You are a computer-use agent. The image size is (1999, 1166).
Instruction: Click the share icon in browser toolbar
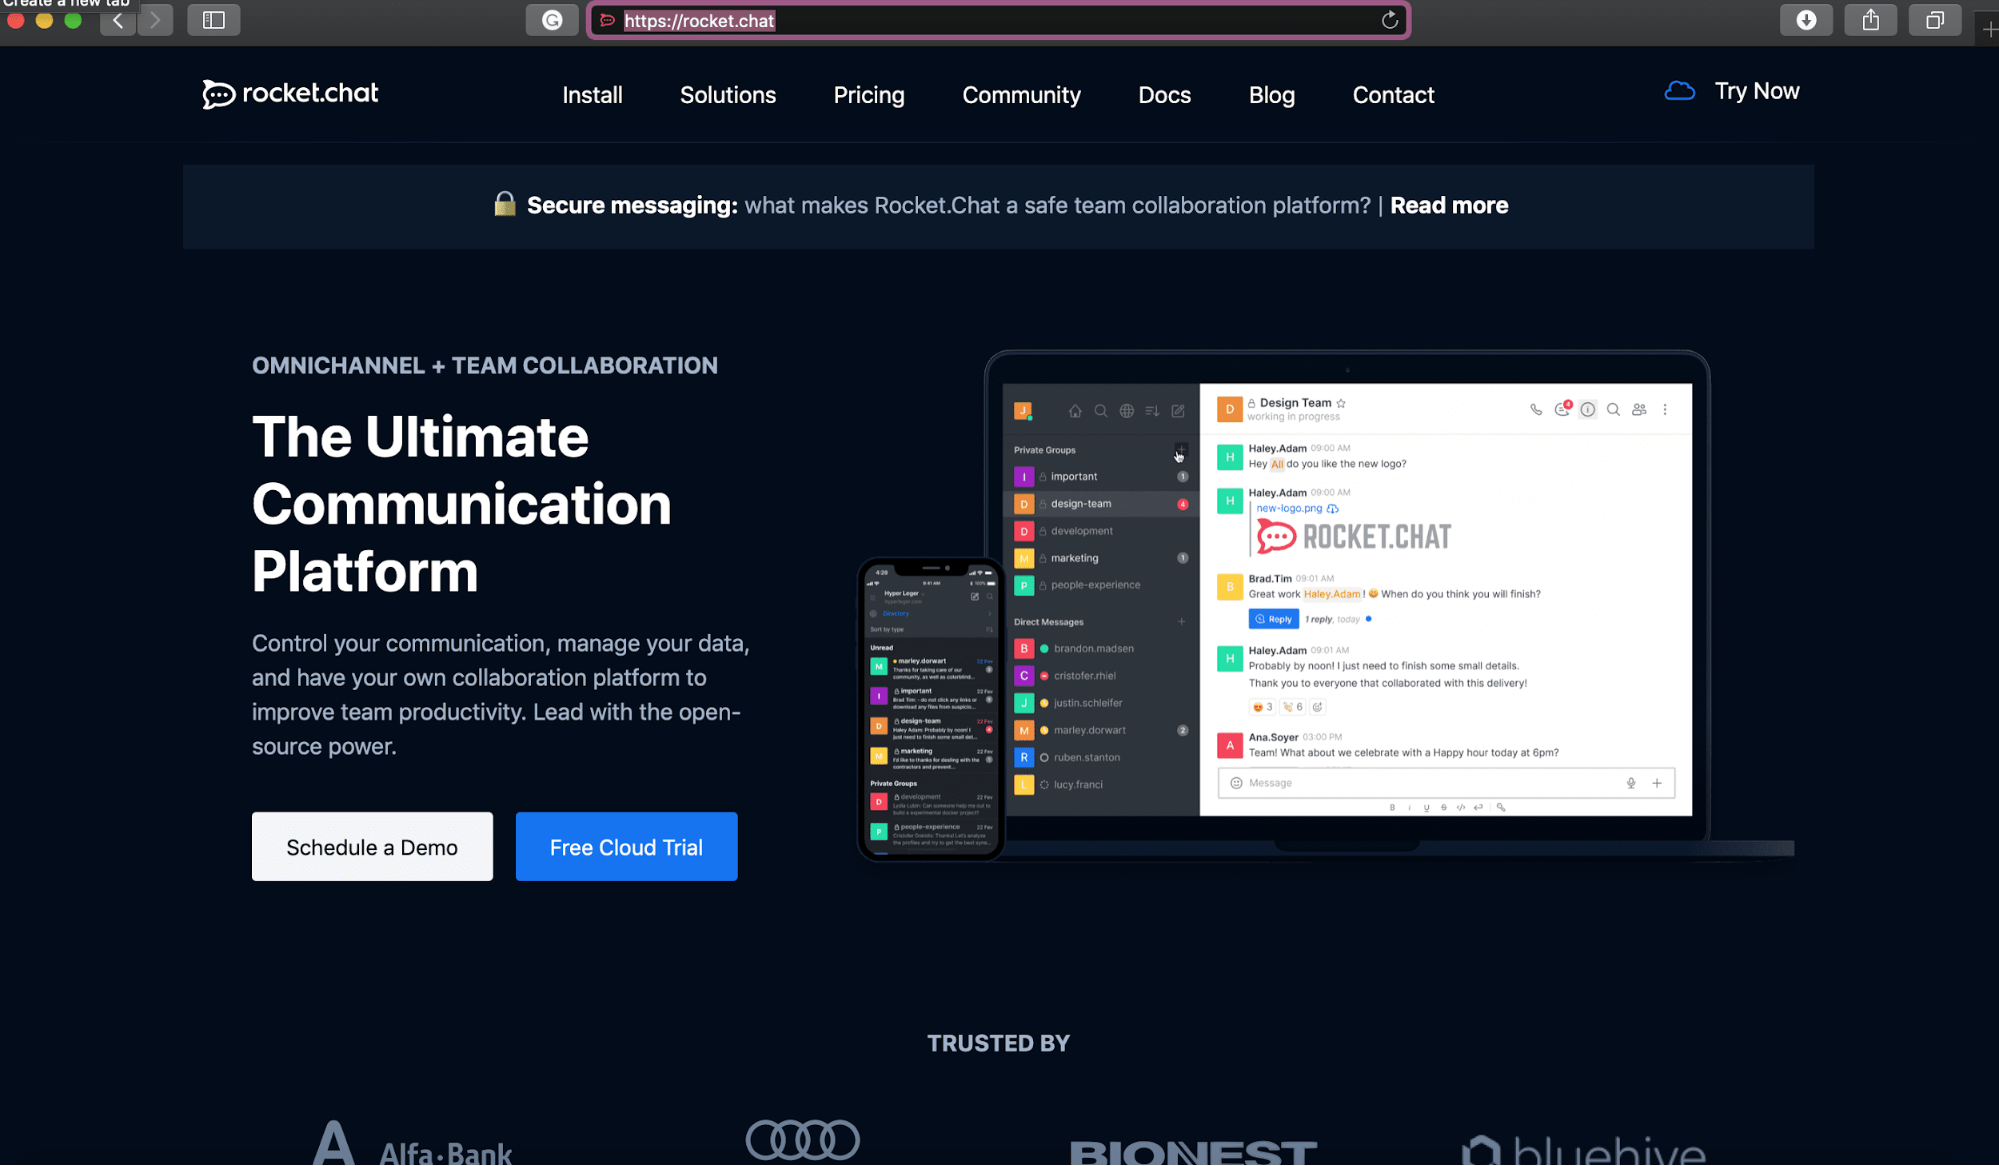1871,19
